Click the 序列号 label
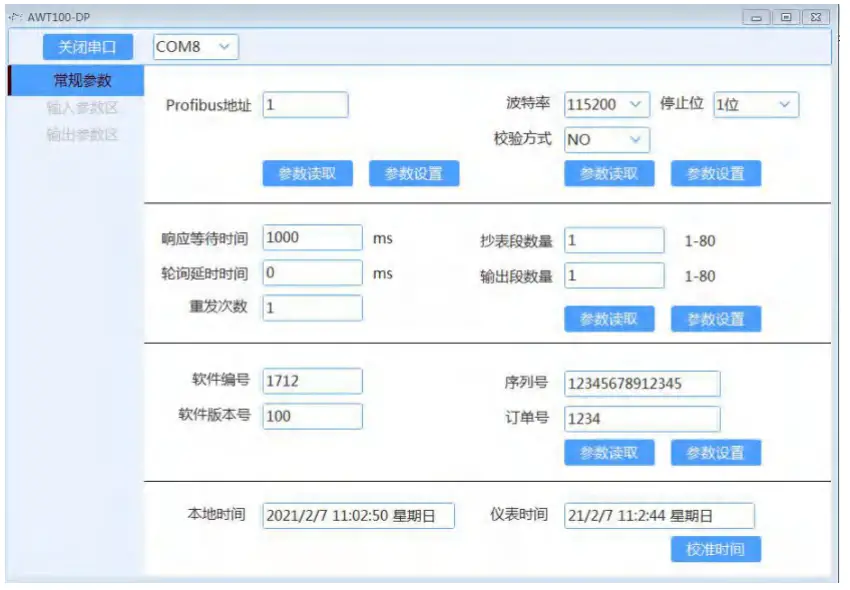The height and width of the screenshot is (590, 850). tap(526, 382)
